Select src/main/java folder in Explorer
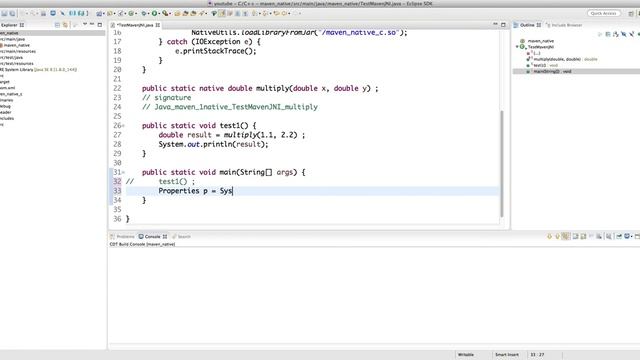Viewport: 640px width, 360px height. pos(13,39)
